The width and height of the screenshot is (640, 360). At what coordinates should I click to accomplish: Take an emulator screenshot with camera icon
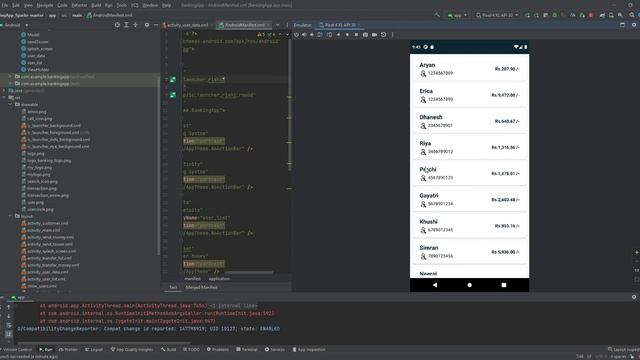pyautogui.click(x=365, y=35)
